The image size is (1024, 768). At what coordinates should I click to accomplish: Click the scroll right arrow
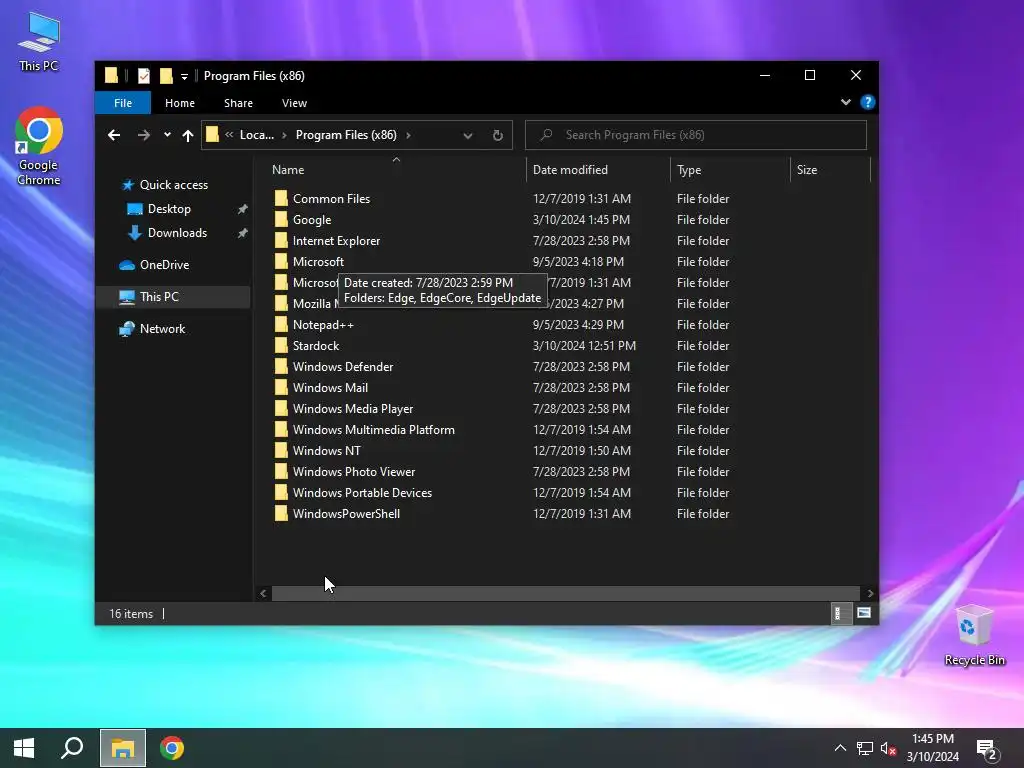pyautogui.click(x=870, y=593)
